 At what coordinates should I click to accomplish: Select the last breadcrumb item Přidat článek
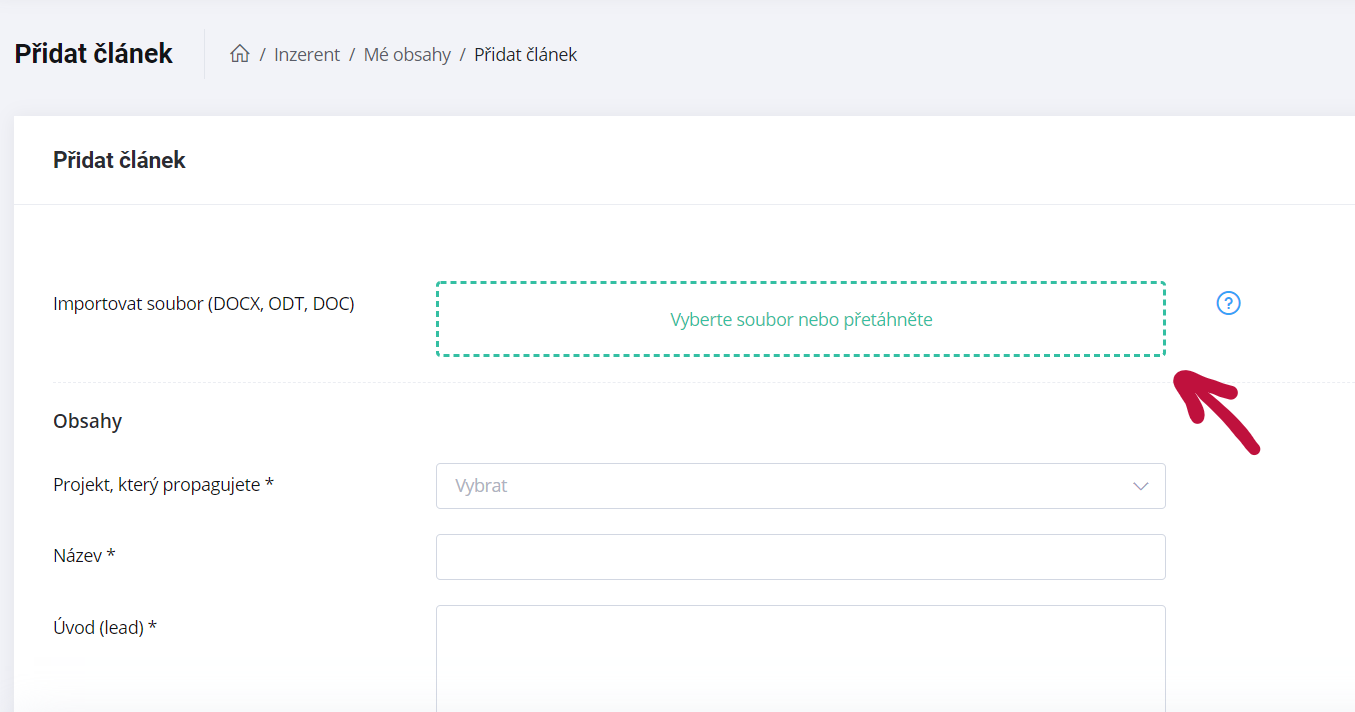point(525,55)
